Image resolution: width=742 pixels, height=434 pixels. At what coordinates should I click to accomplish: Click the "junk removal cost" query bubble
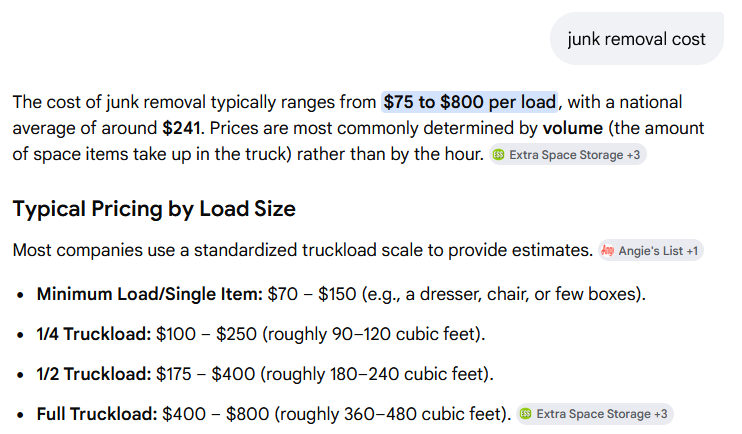click(x=636, y=40)
